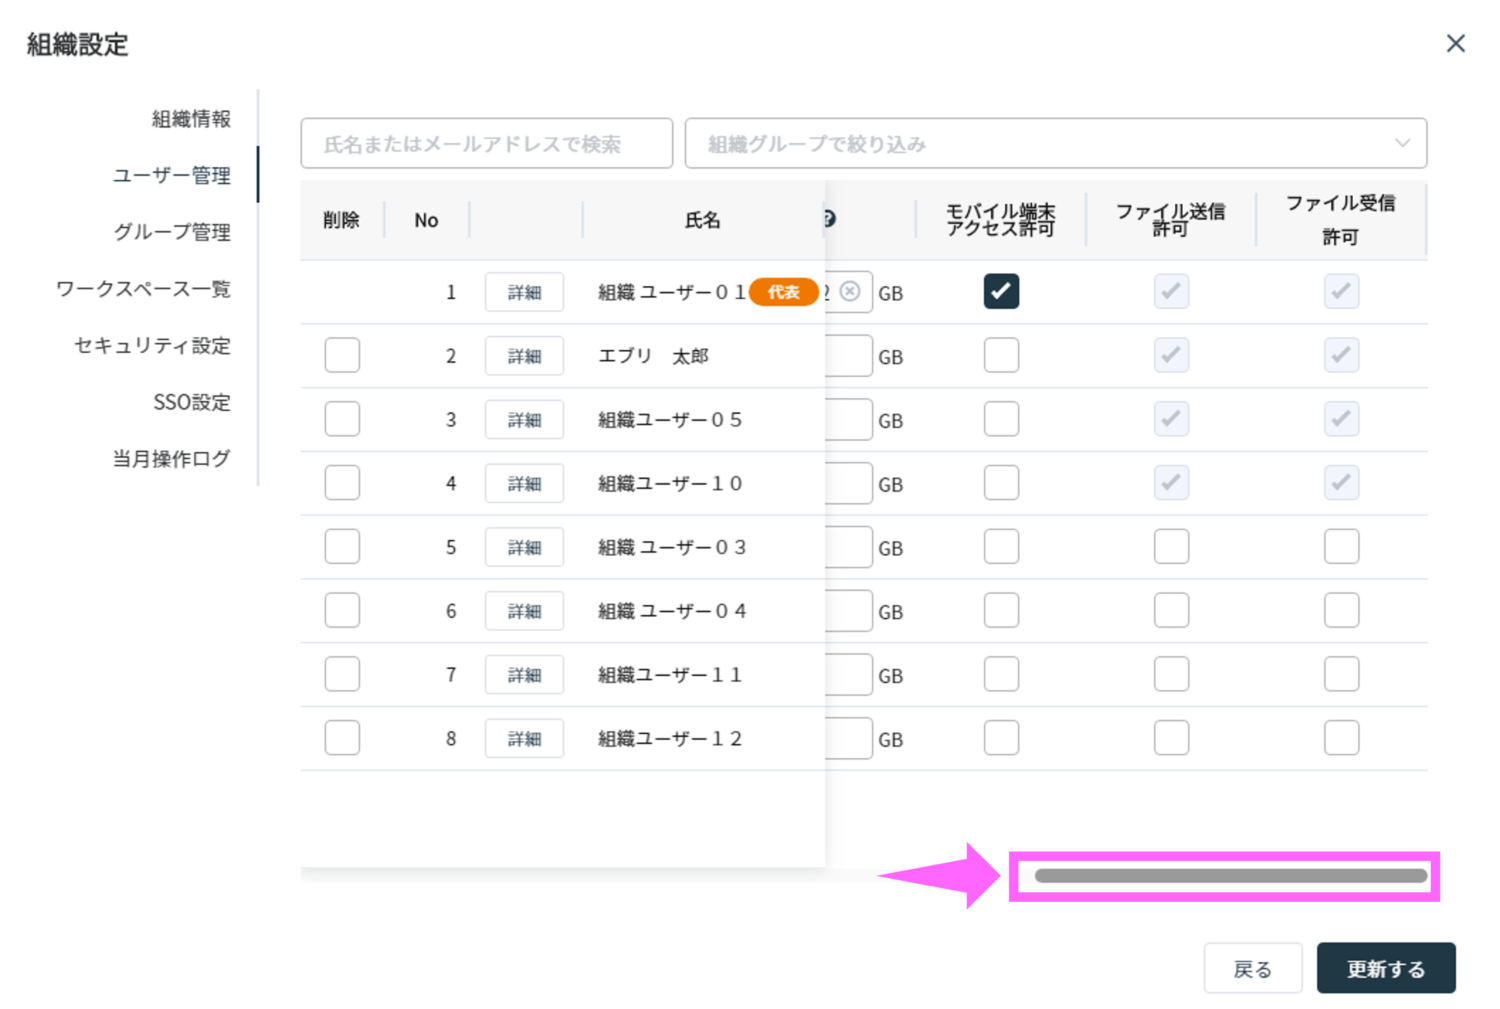Enable file send permission for 組織 ユーザー０３
Screen dimensions: 1500x1009
click(1171, 547)
